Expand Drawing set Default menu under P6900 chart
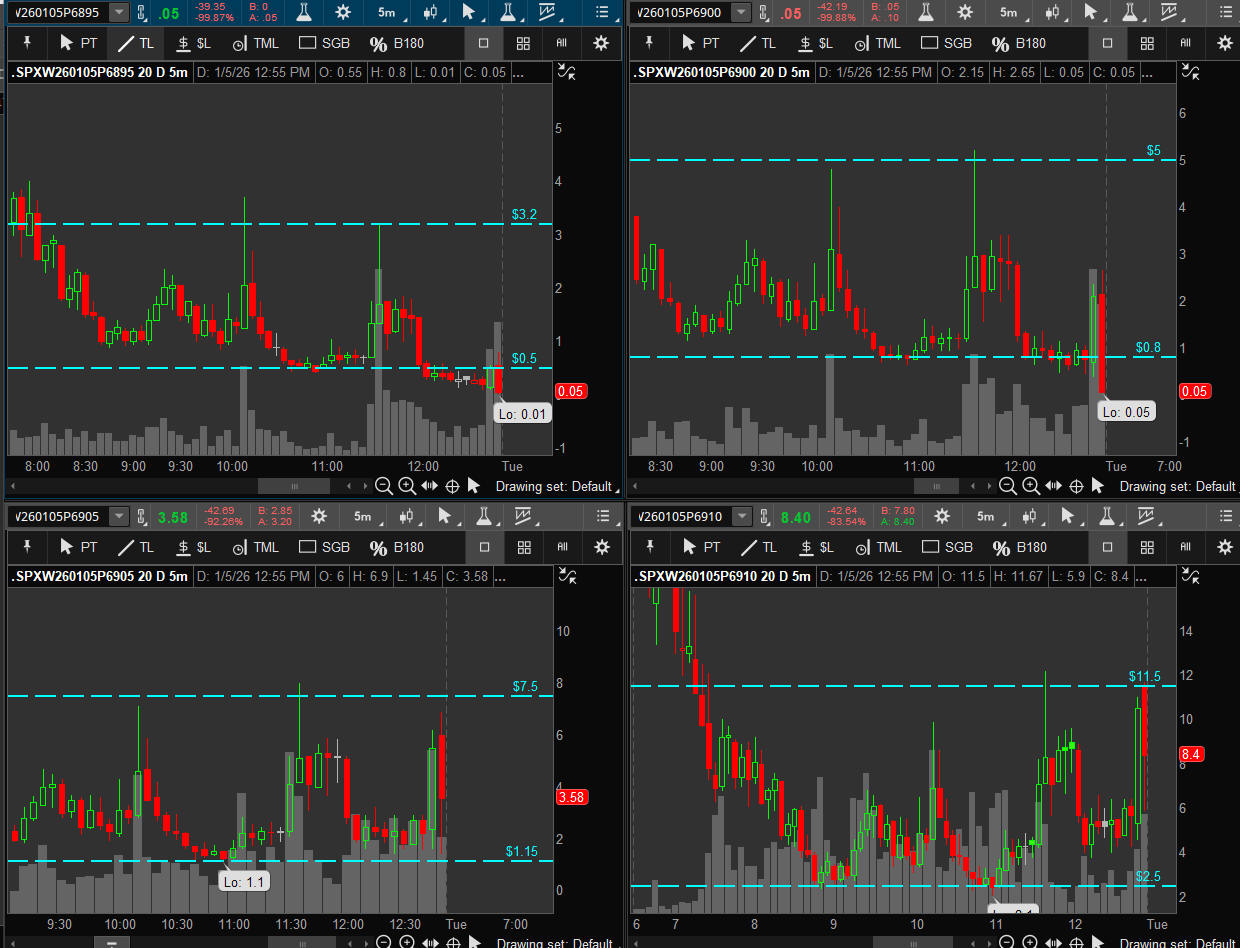The image size is (1240, 948). [1177, 486]
